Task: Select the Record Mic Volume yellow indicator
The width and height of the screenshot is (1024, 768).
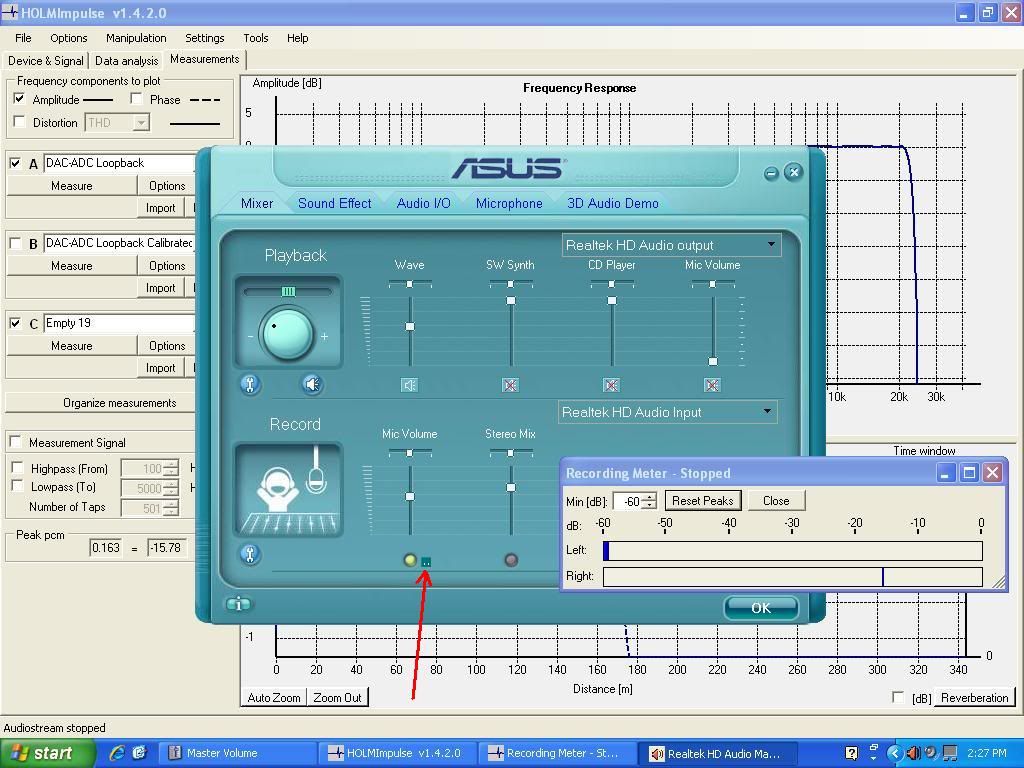Action: tap(410, 560)
